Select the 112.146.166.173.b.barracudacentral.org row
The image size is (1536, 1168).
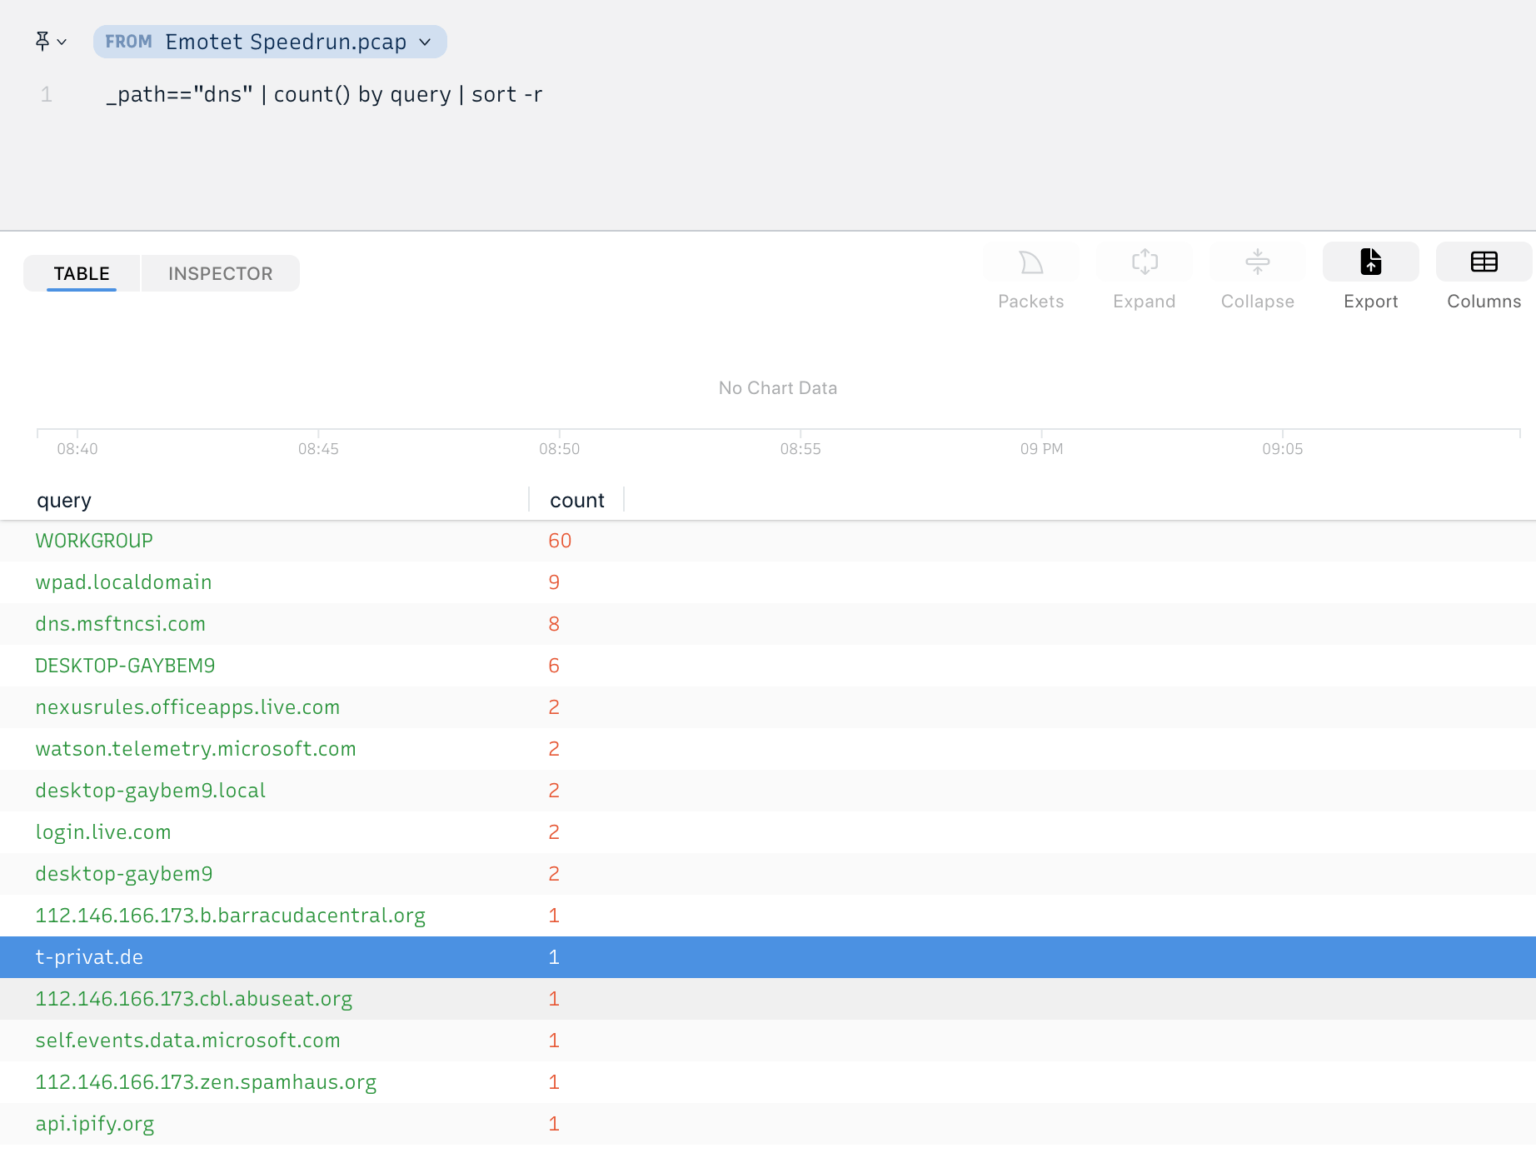(x=768, y=916)
